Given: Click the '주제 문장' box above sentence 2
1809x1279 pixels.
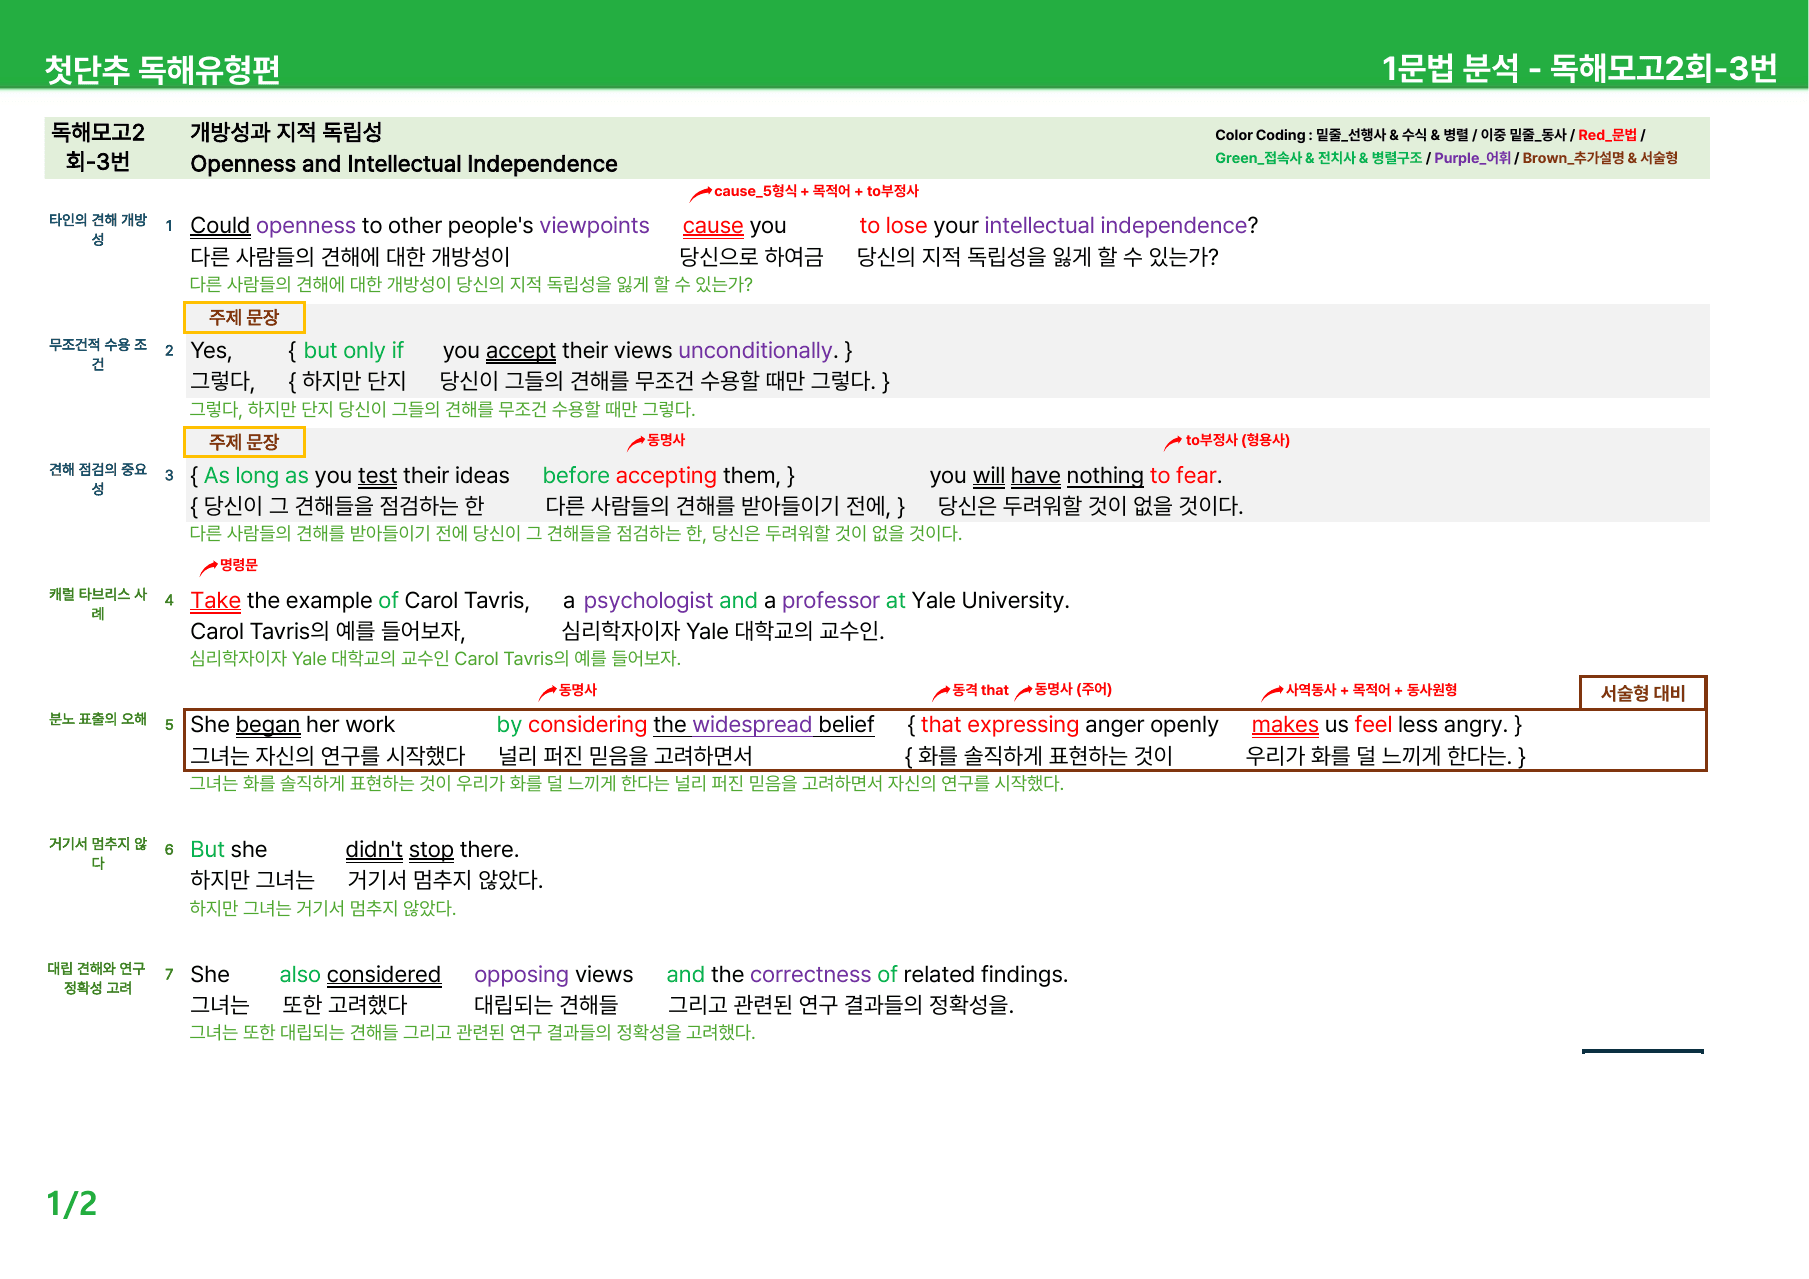Looking at the screenshot, I should click(244, 317).
